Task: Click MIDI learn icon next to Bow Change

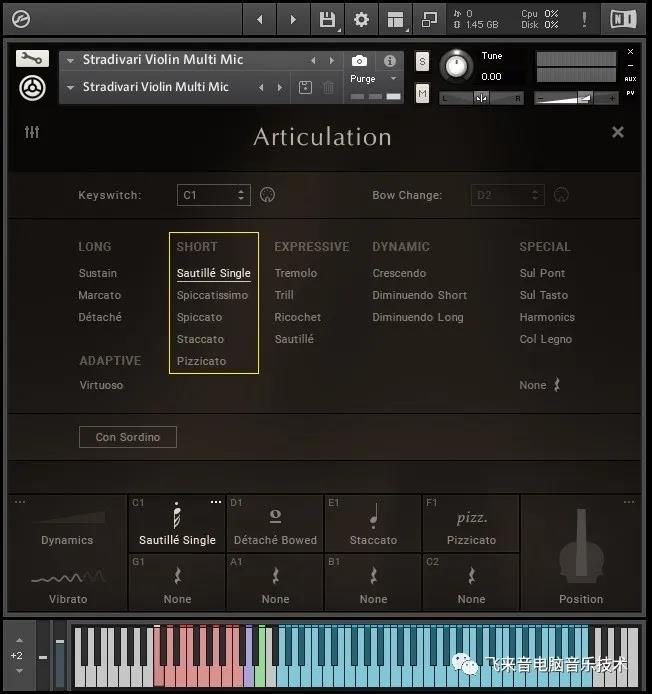Action: coord(561,195)
